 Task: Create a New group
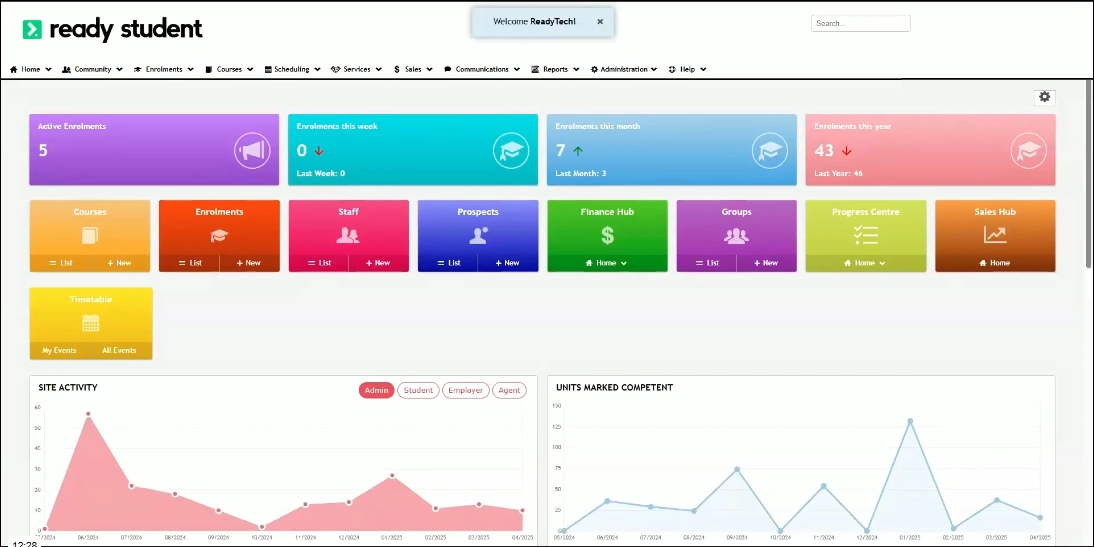766,263
